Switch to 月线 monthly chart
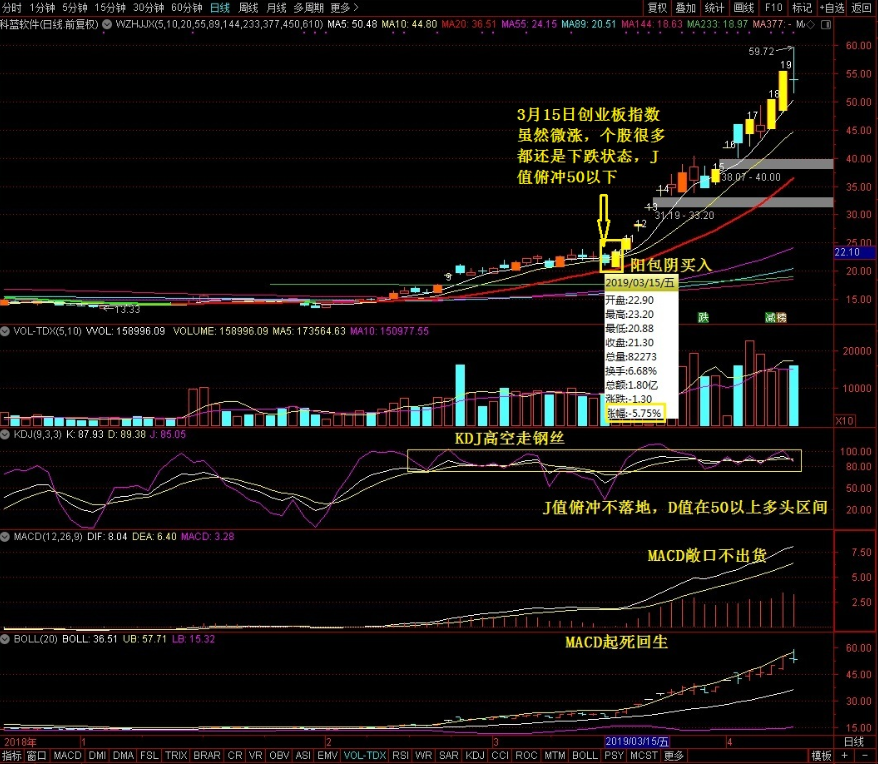The image size is (878, 764). pyautogui.click(x=276, y=7)
